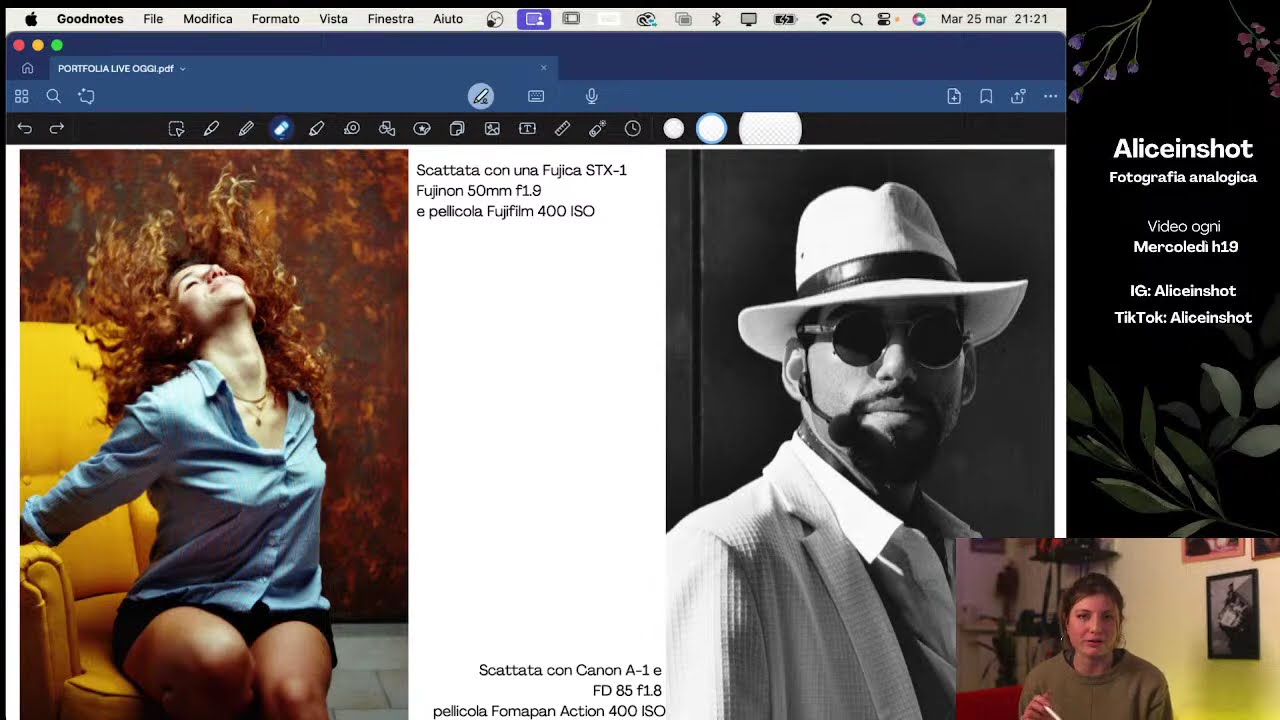Open date and time Mar 25 mar 21:21
The width and height of the screenshot is (1280, 720).
pos(994,19)
